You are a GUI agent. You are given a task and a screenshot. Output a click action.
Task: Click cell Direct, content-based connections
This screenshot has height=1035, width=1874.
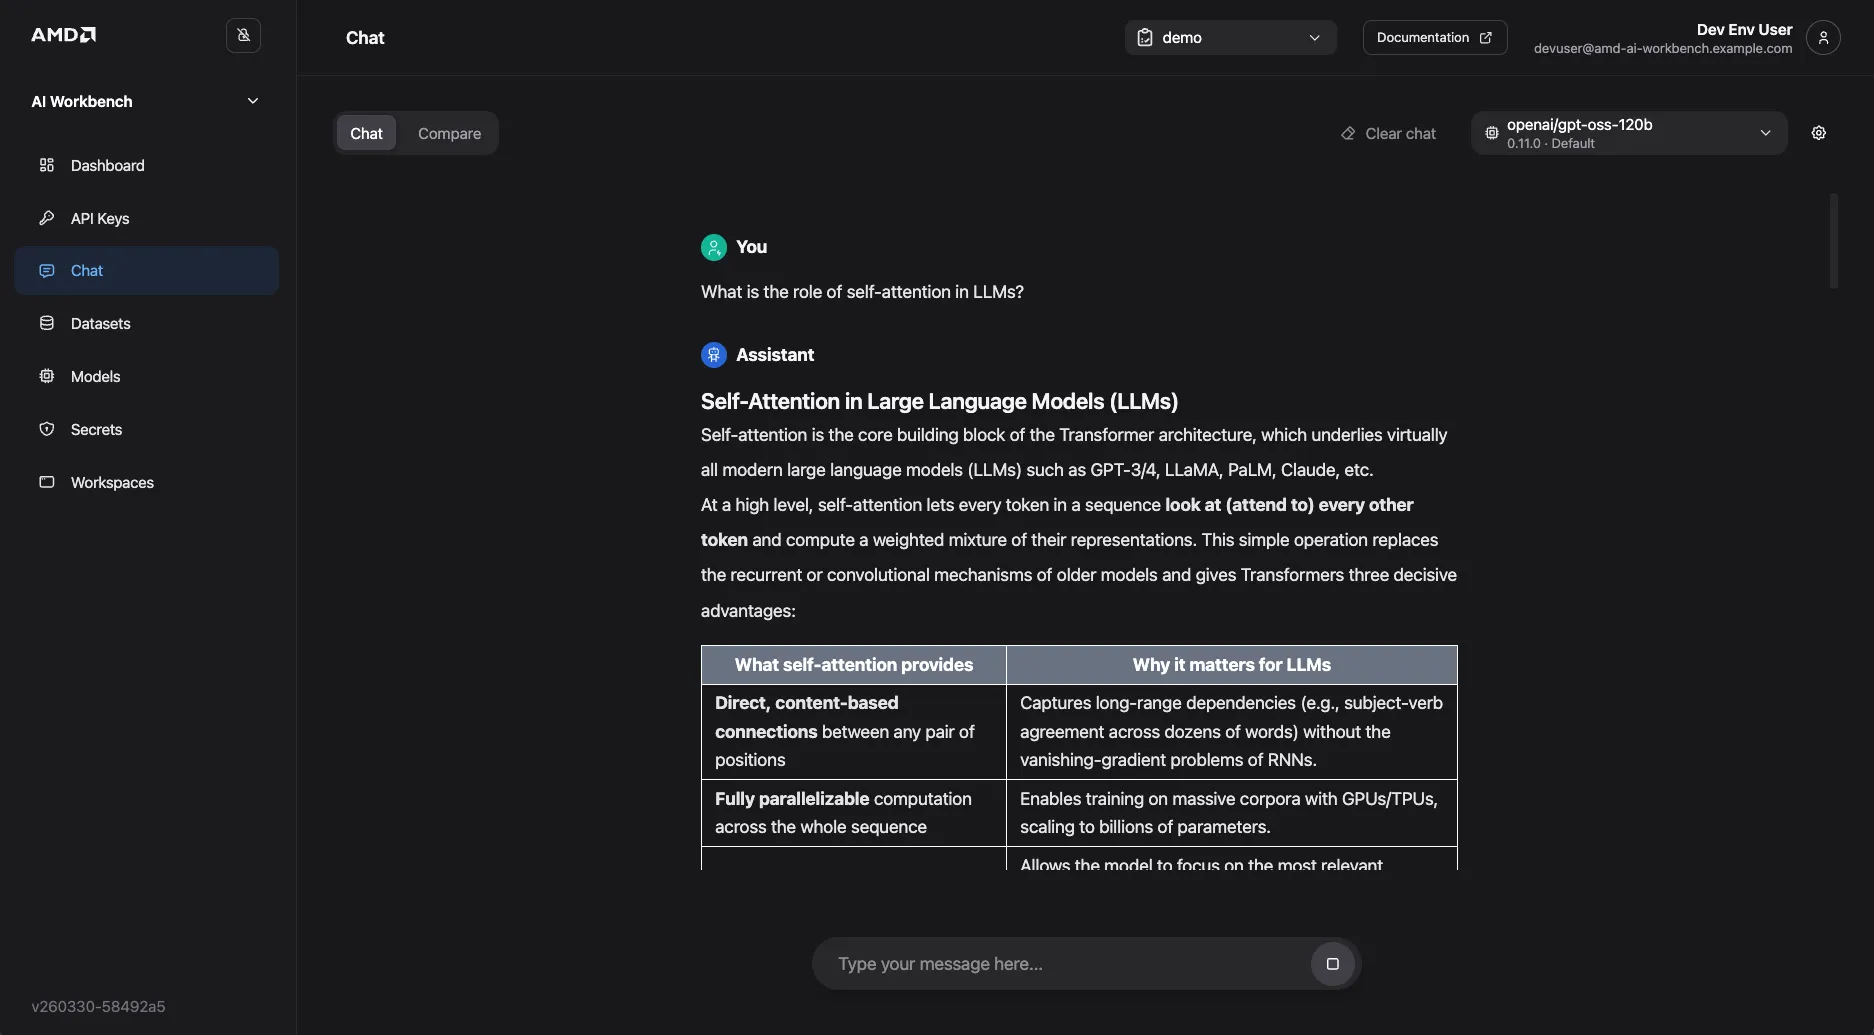pos(853,732)
